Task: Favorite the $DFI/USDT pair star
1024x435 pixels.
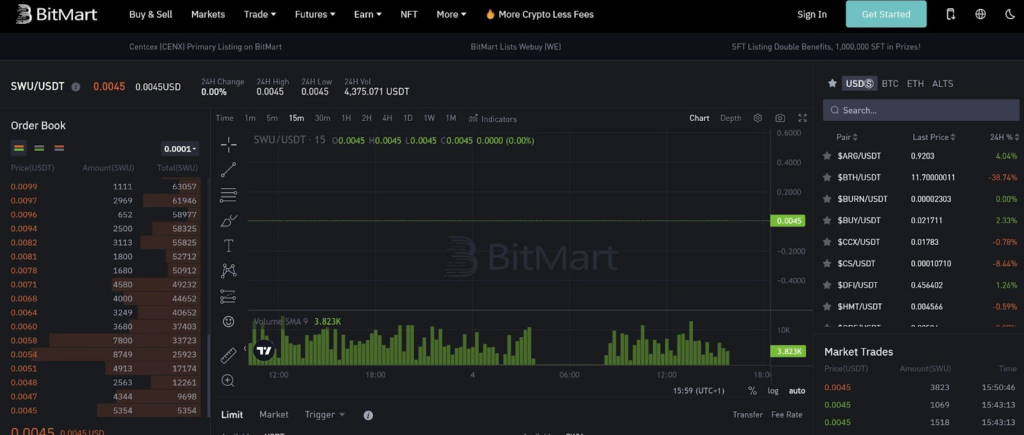Action: click(x=827, y=285)
